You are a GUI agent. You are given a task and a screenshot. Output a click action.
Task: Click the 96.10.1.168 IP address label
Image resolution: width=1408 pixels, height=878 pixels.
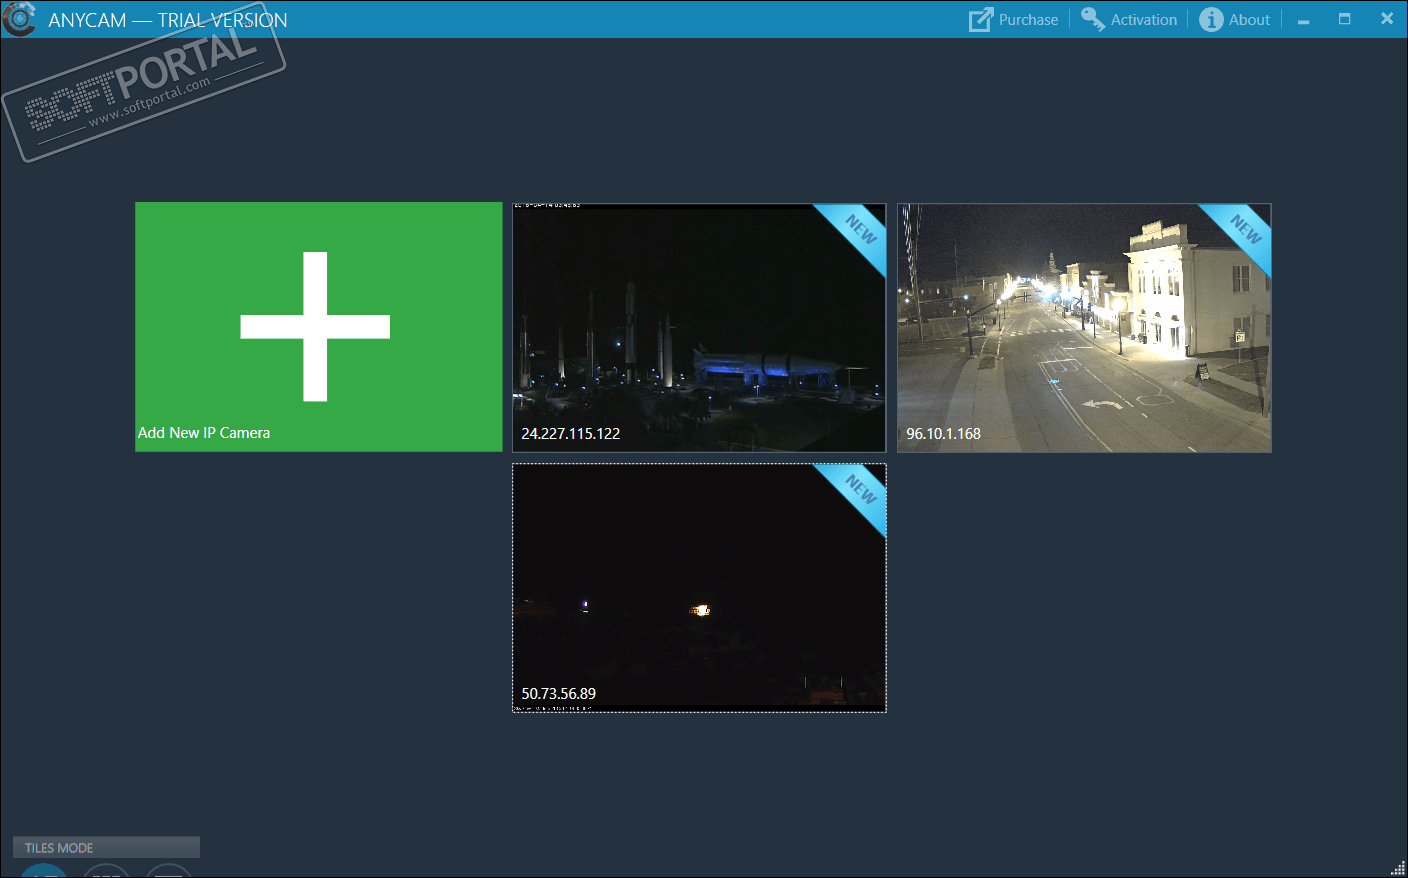point(943,434)
